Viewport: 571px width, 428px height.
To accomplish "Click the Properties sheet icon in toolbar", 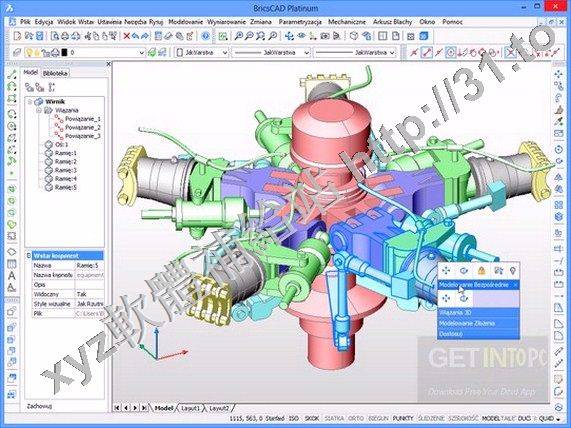I will (158, 36).
